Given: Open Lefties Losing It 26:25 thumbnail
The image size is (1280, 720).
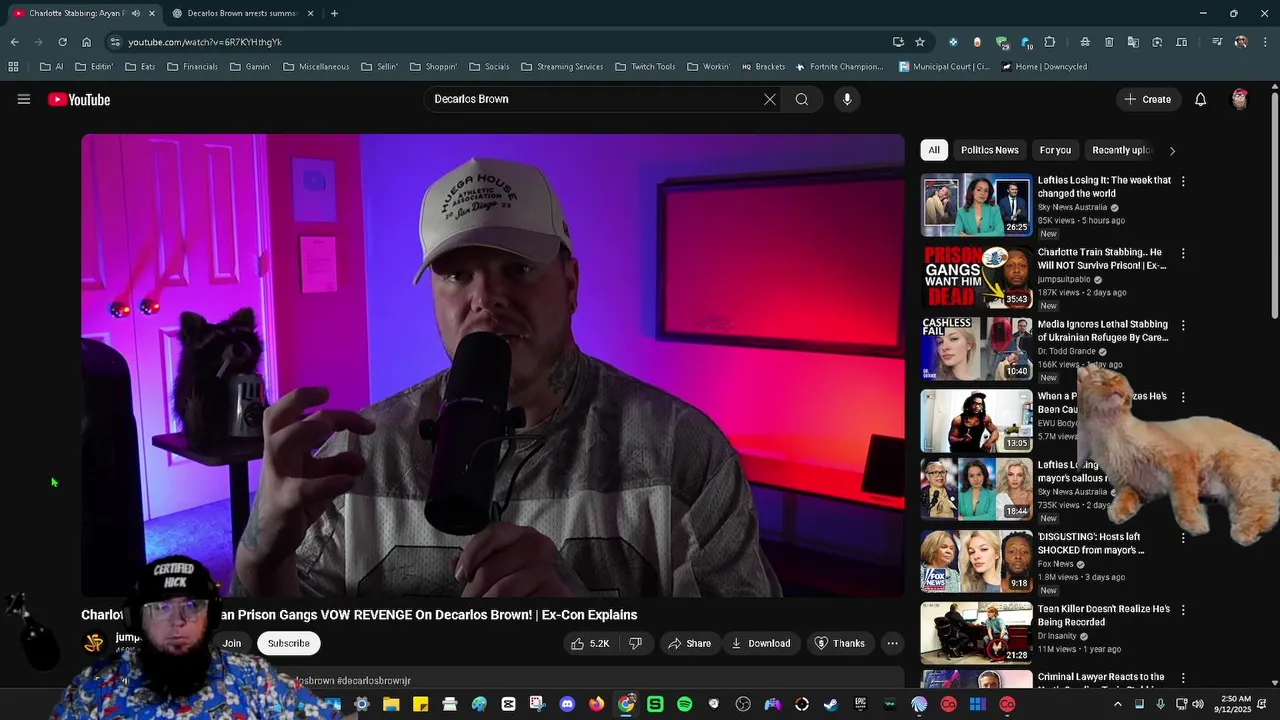Looking at the screenshot, I should tap(977, 205).
